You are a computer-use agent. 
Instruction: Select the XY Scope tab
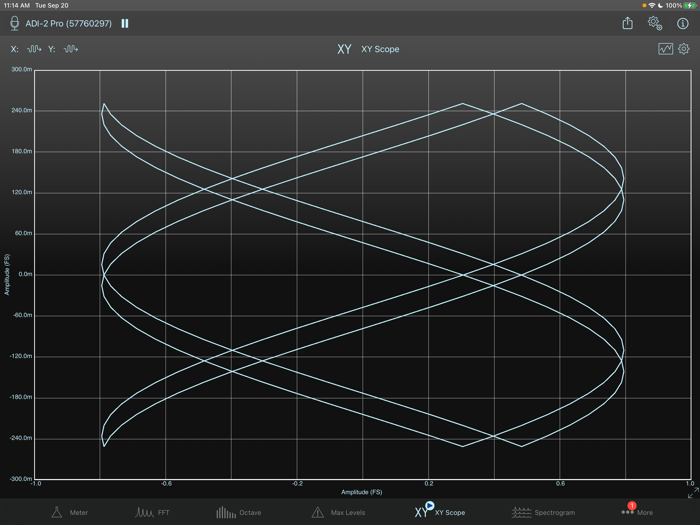(440, 511)
